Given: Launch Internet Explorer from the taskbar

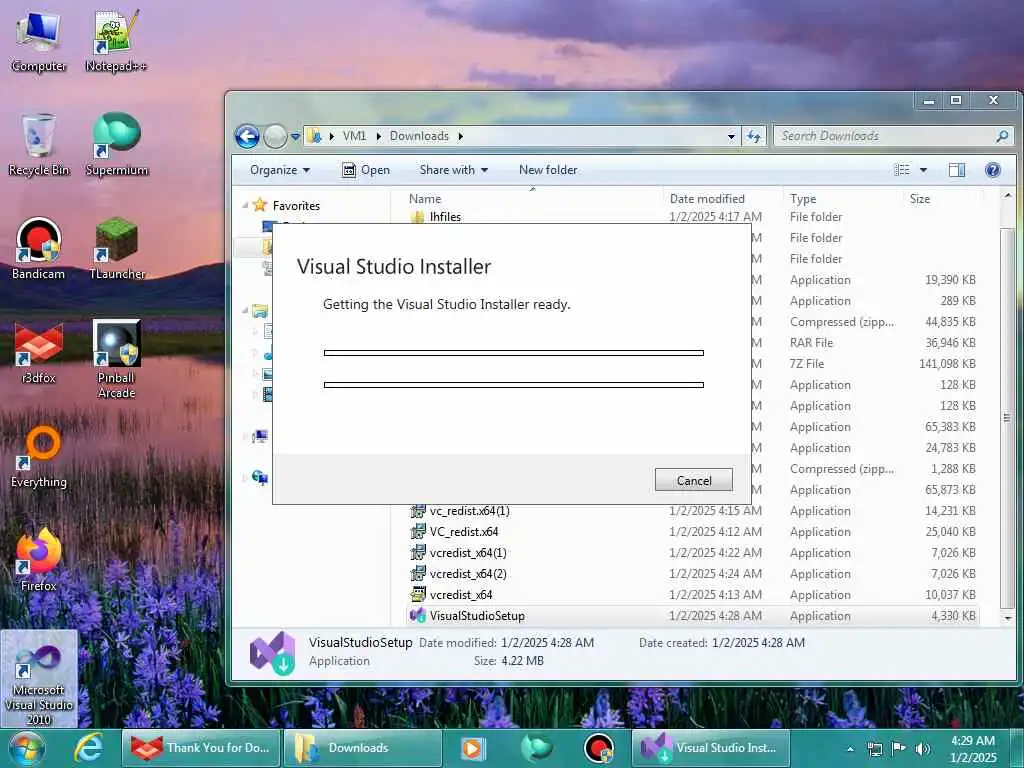Looking at the screenshot, I should click(89, 748).
